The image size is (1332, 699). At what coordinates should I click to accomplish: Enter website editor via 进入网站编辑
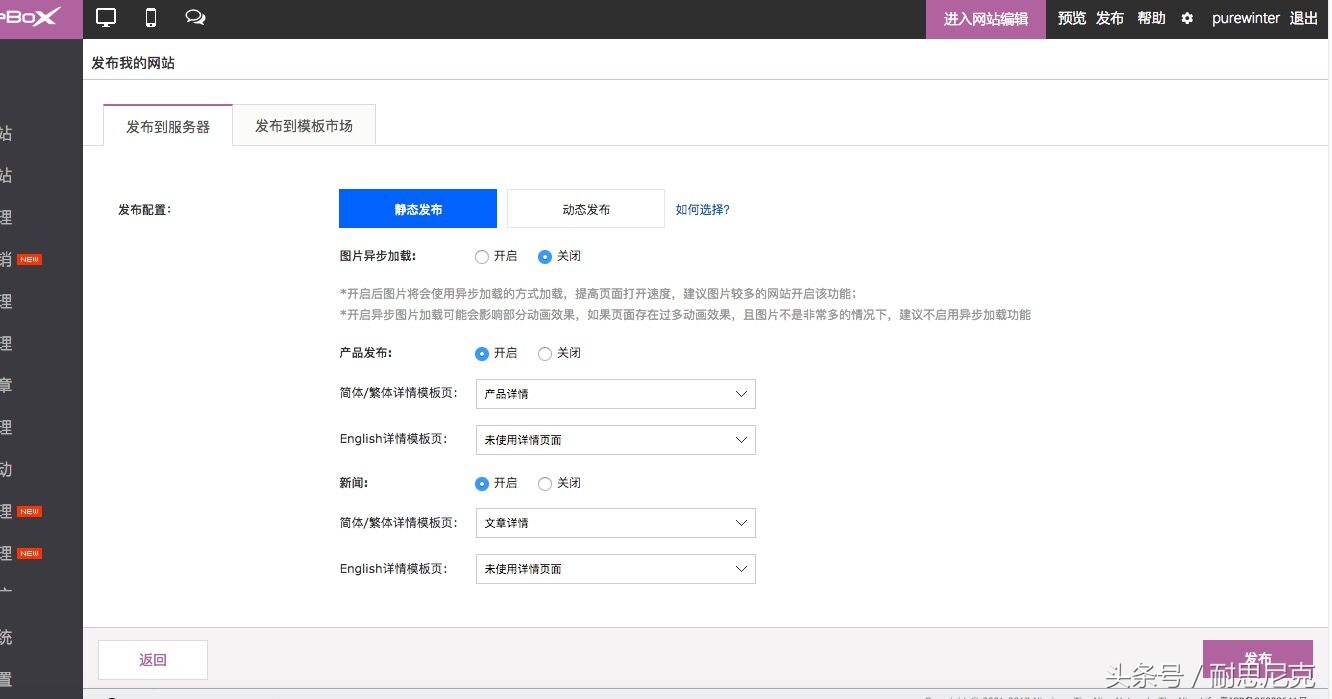pos(985,18)
